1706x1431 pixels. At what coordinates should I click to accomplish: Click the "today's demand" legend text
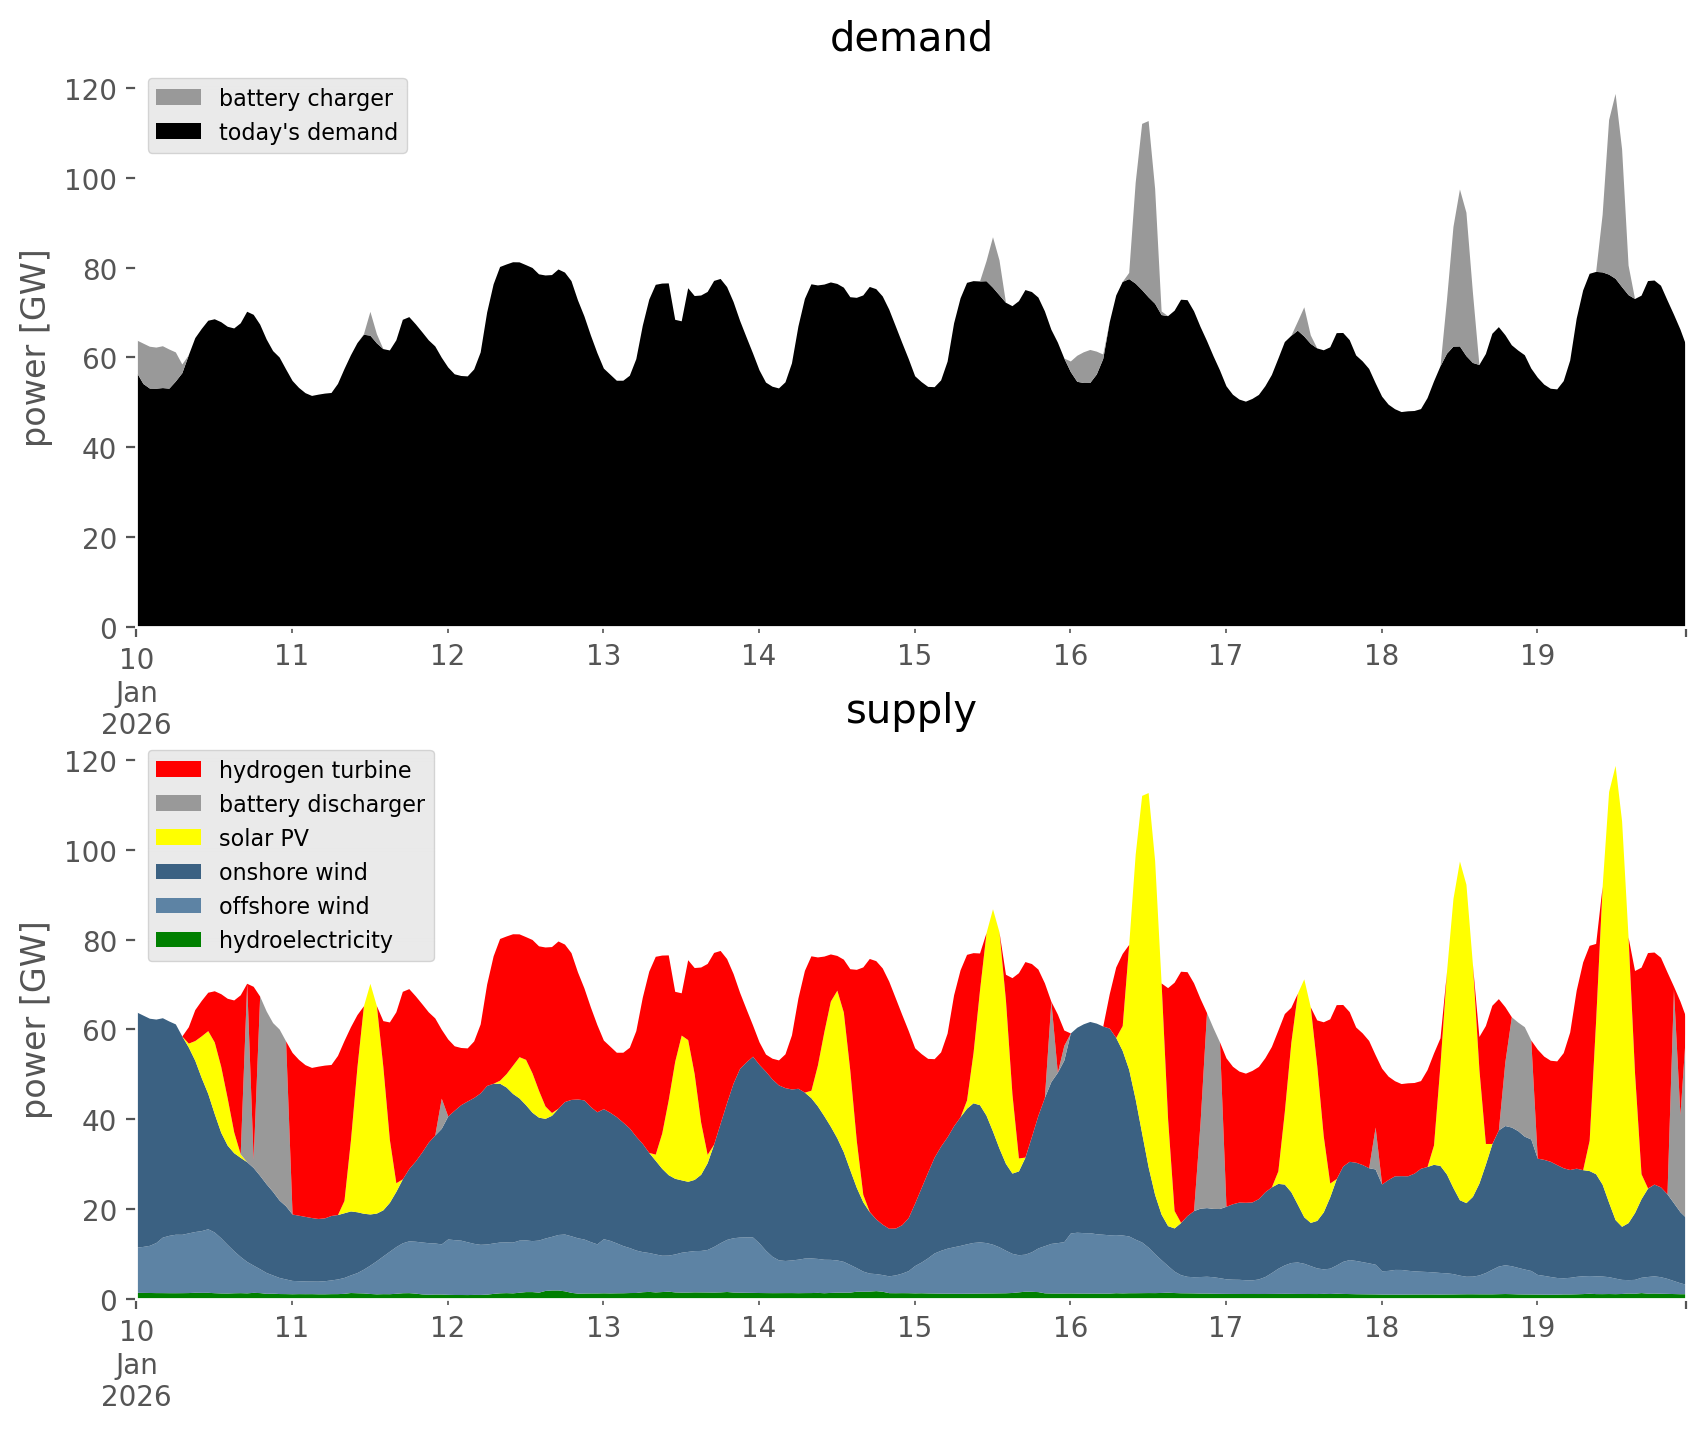(x=308, y=132)
